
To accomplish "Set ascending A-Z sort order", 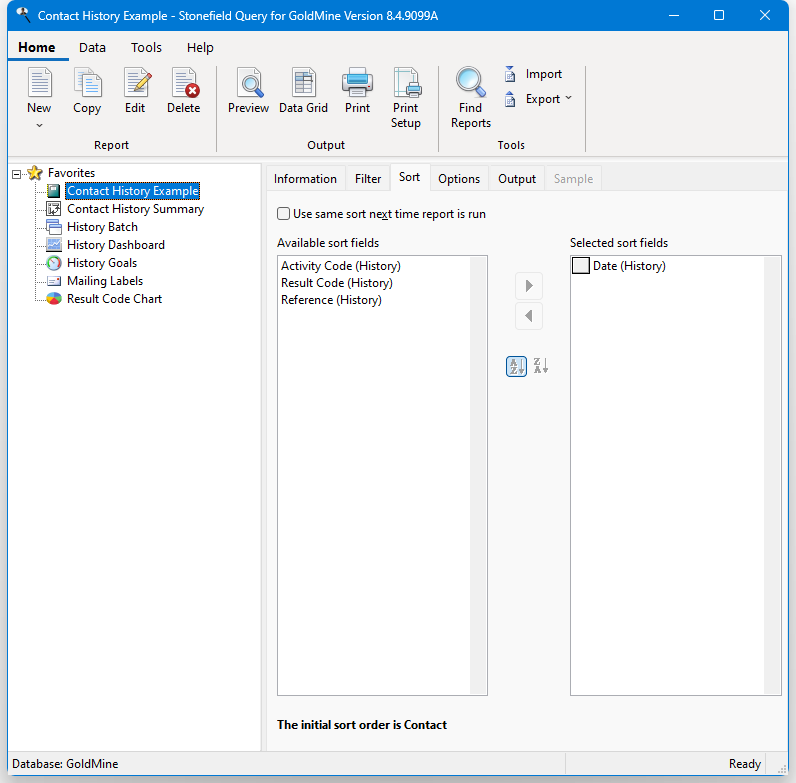I will click(x=516, y=366).
